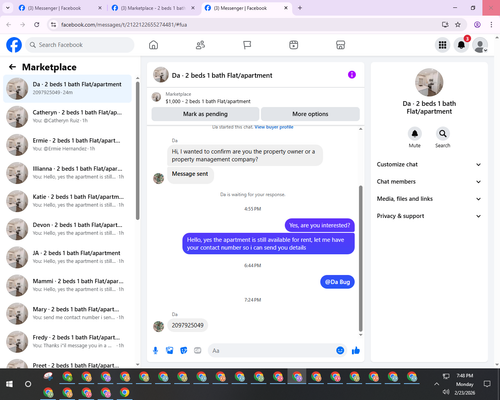Click Mark as pending
Image resolution: width=500 pixels, height=400 pixels.
tap(205, 114)
